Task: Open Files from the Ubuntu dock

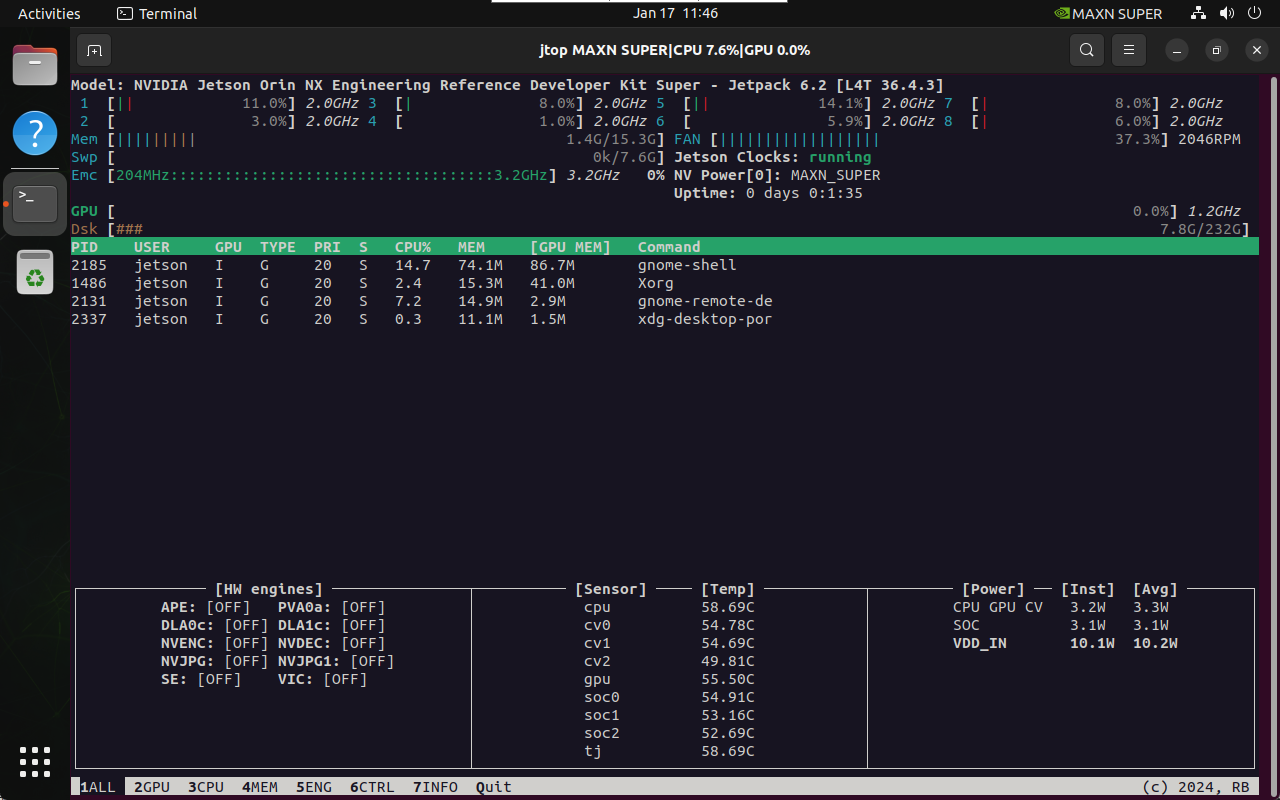Action: tap(35, 67)
